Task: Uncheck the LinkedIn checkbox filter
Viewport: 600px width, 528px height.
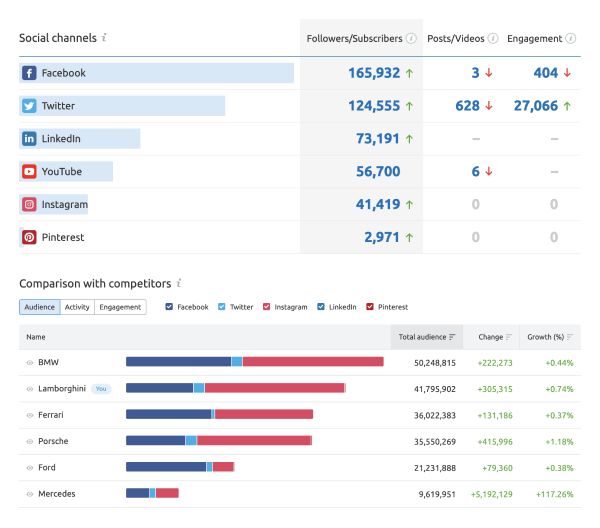Action: point(321,307)
